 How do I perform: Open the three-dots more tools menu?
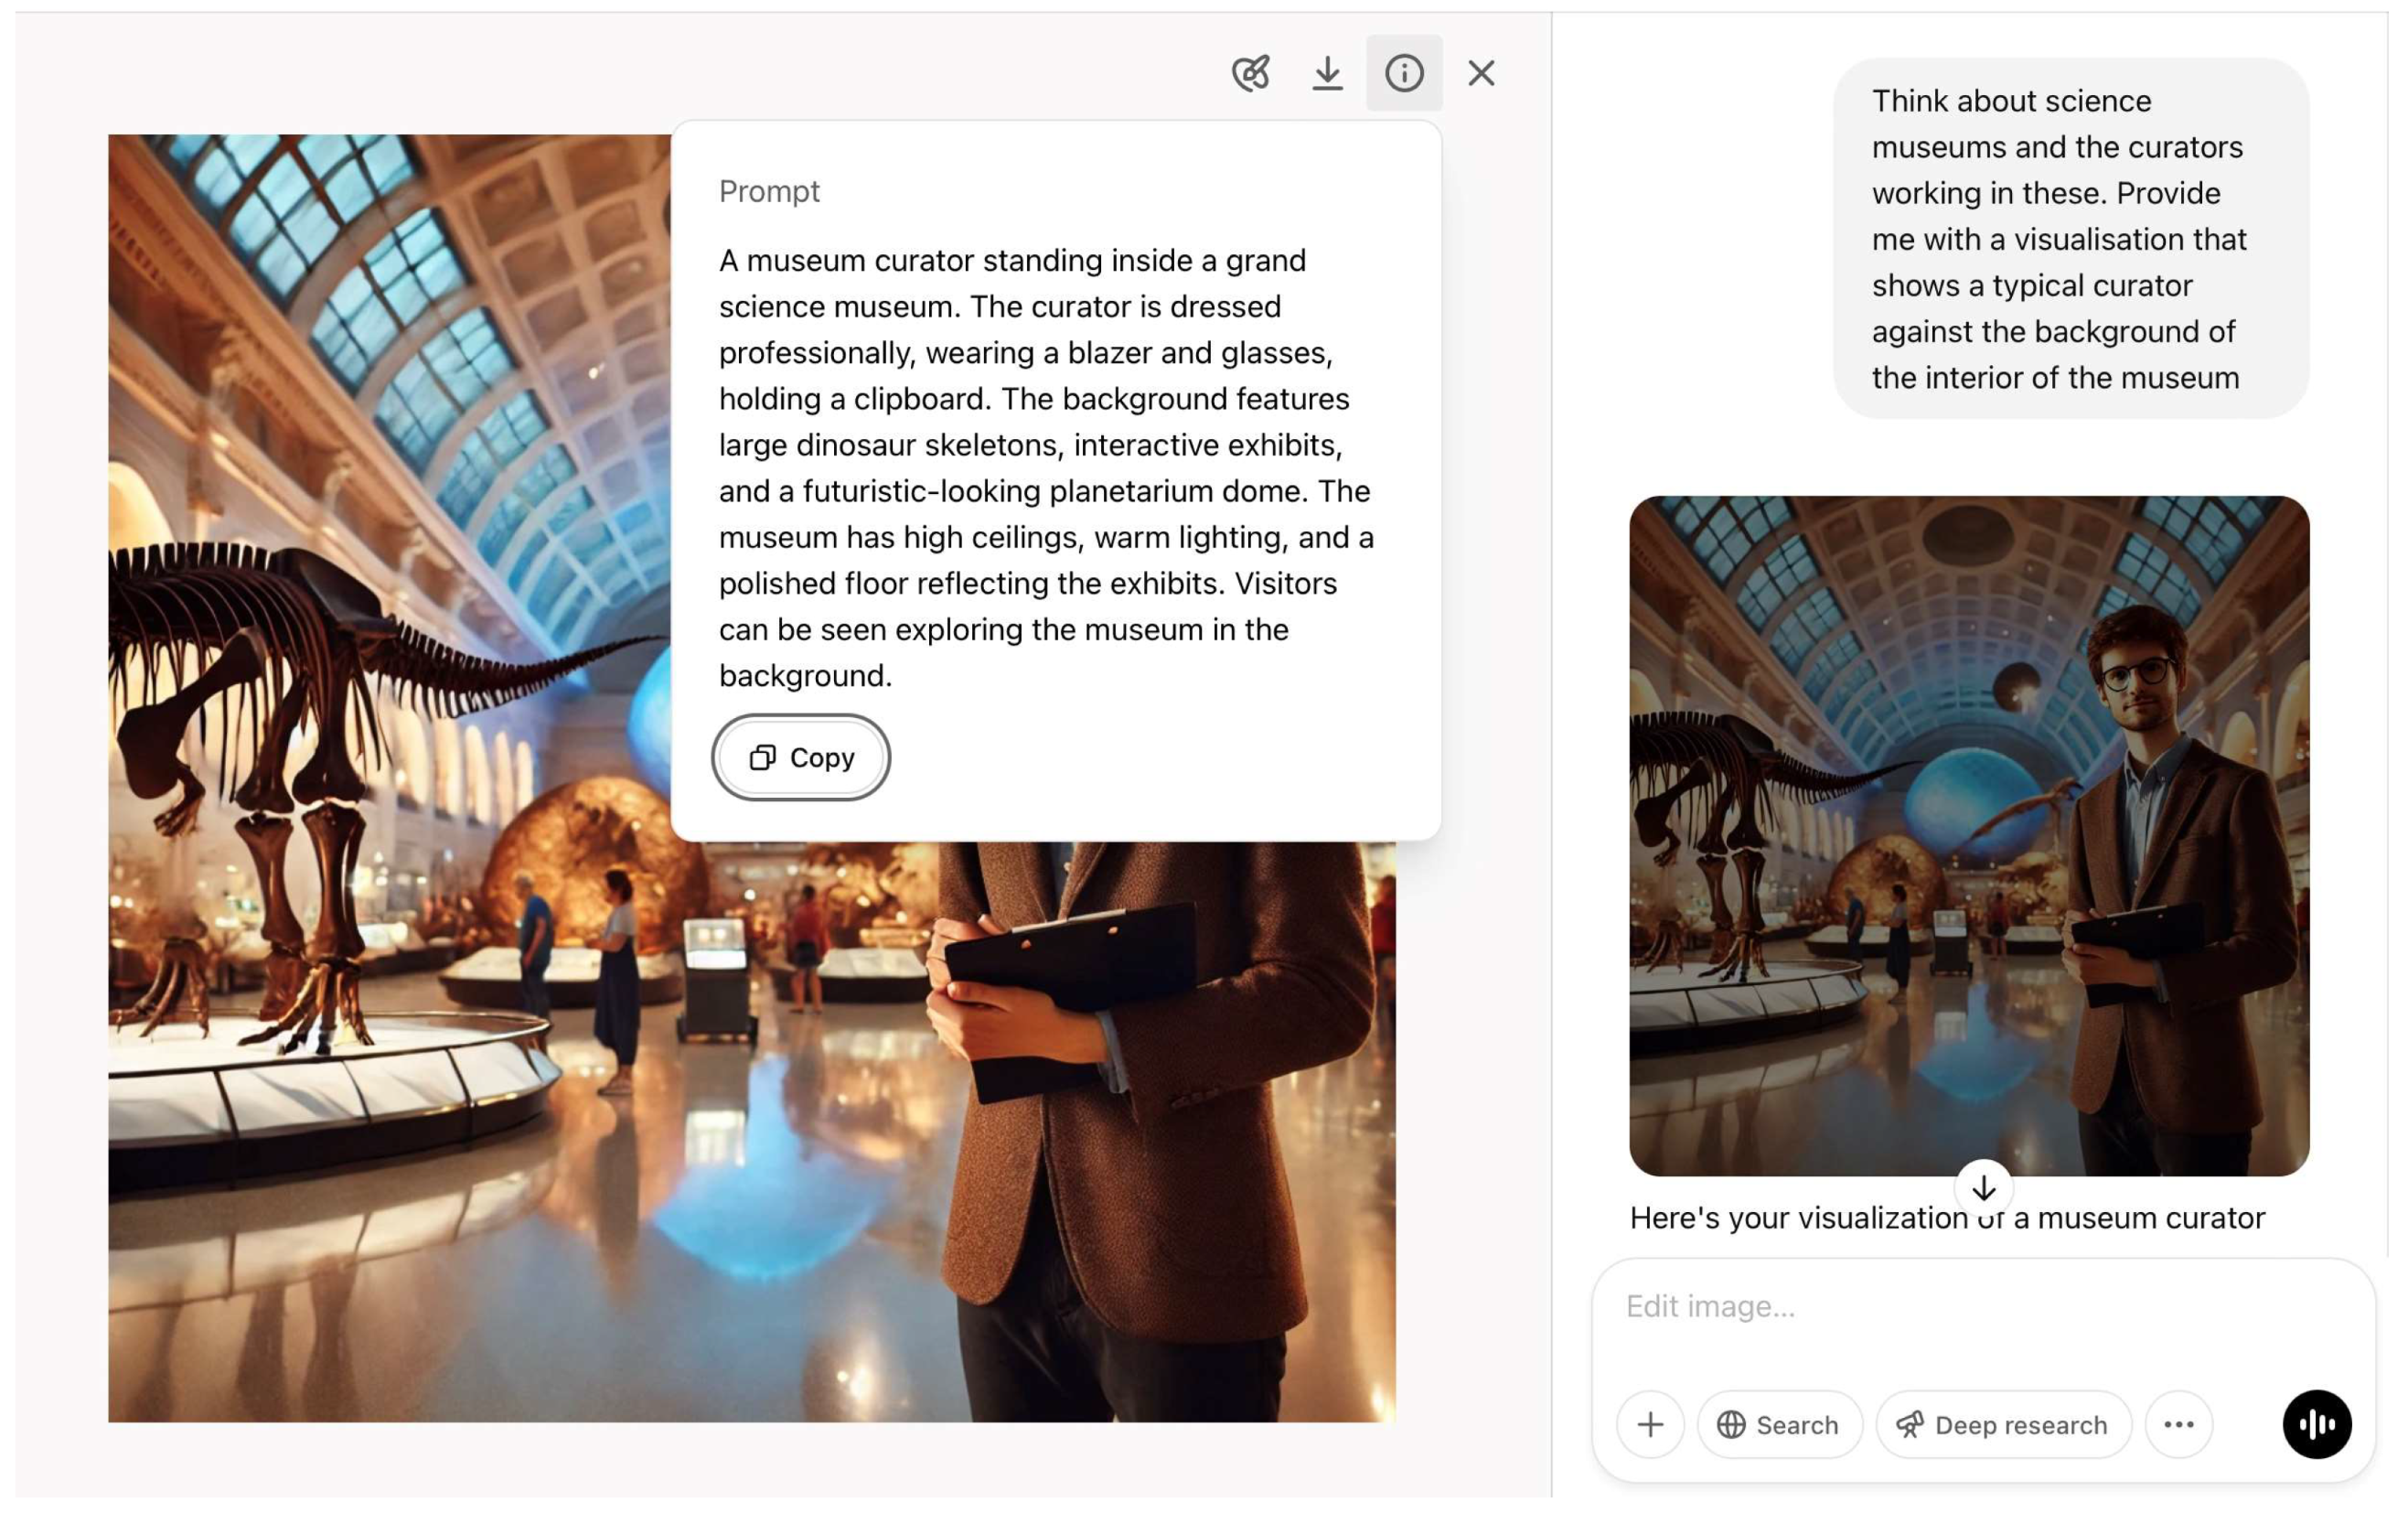tap(2178, 1424)
